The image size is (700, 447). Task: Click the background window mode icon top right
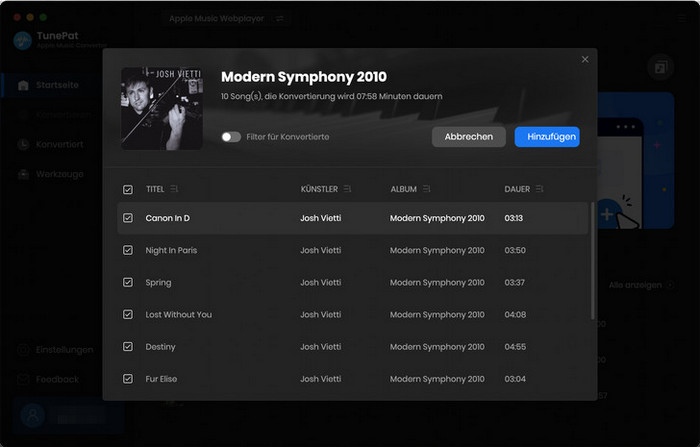tap(660, 67)
